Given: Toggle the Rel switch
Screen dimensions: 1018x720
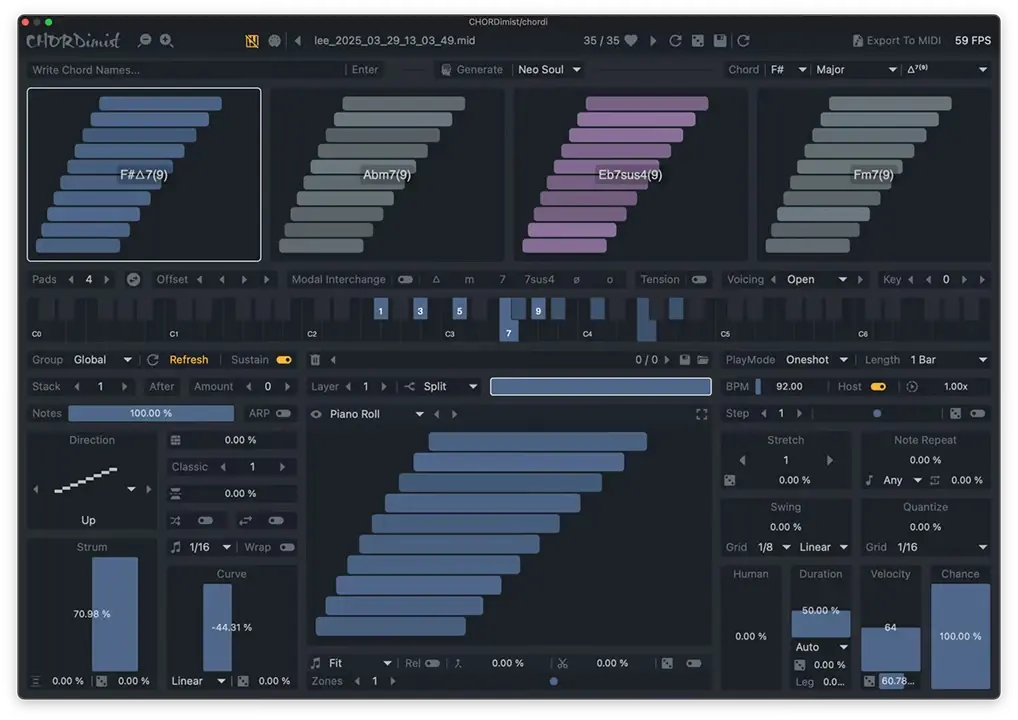Looking at the screenshot, I should [432, 664].
